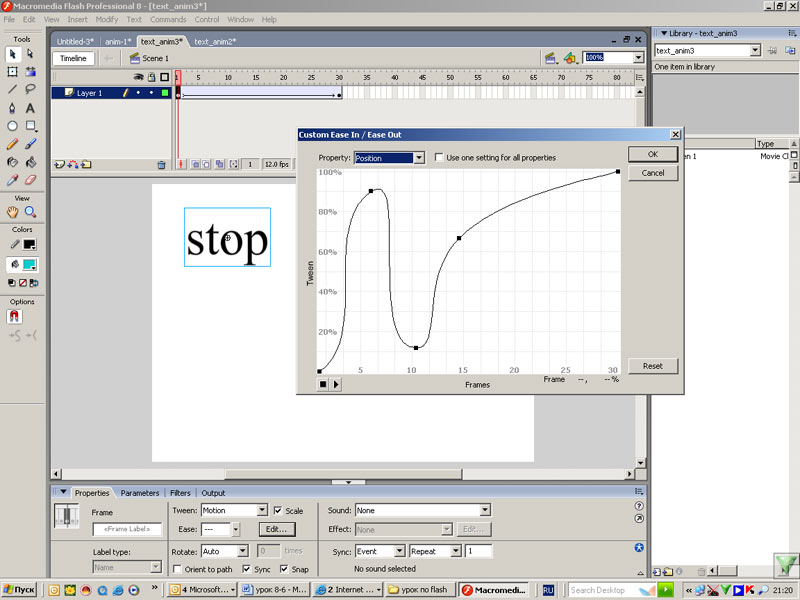
Task: Choose the Zoom magnifier tool
Action: [x=30, y=212]
